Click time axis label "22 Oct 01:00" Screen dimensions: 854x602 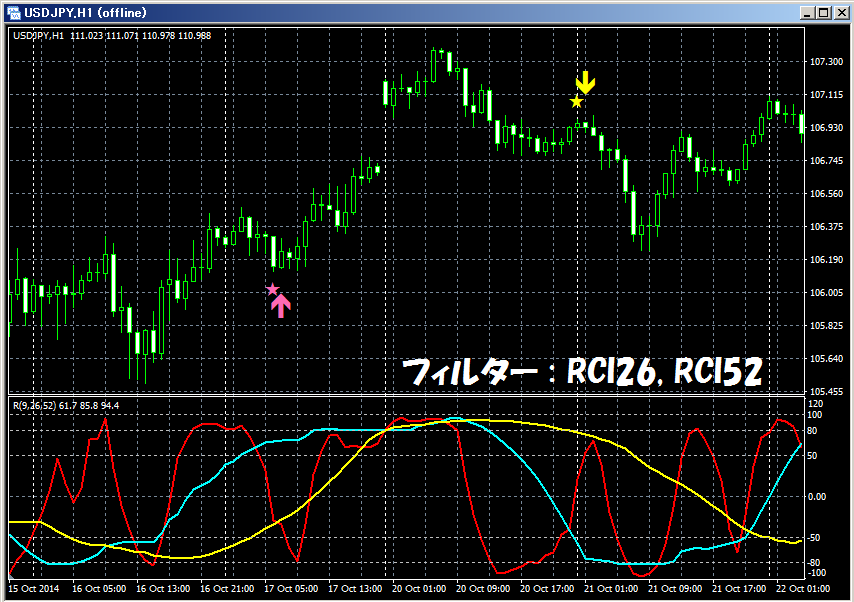(803, 589)
